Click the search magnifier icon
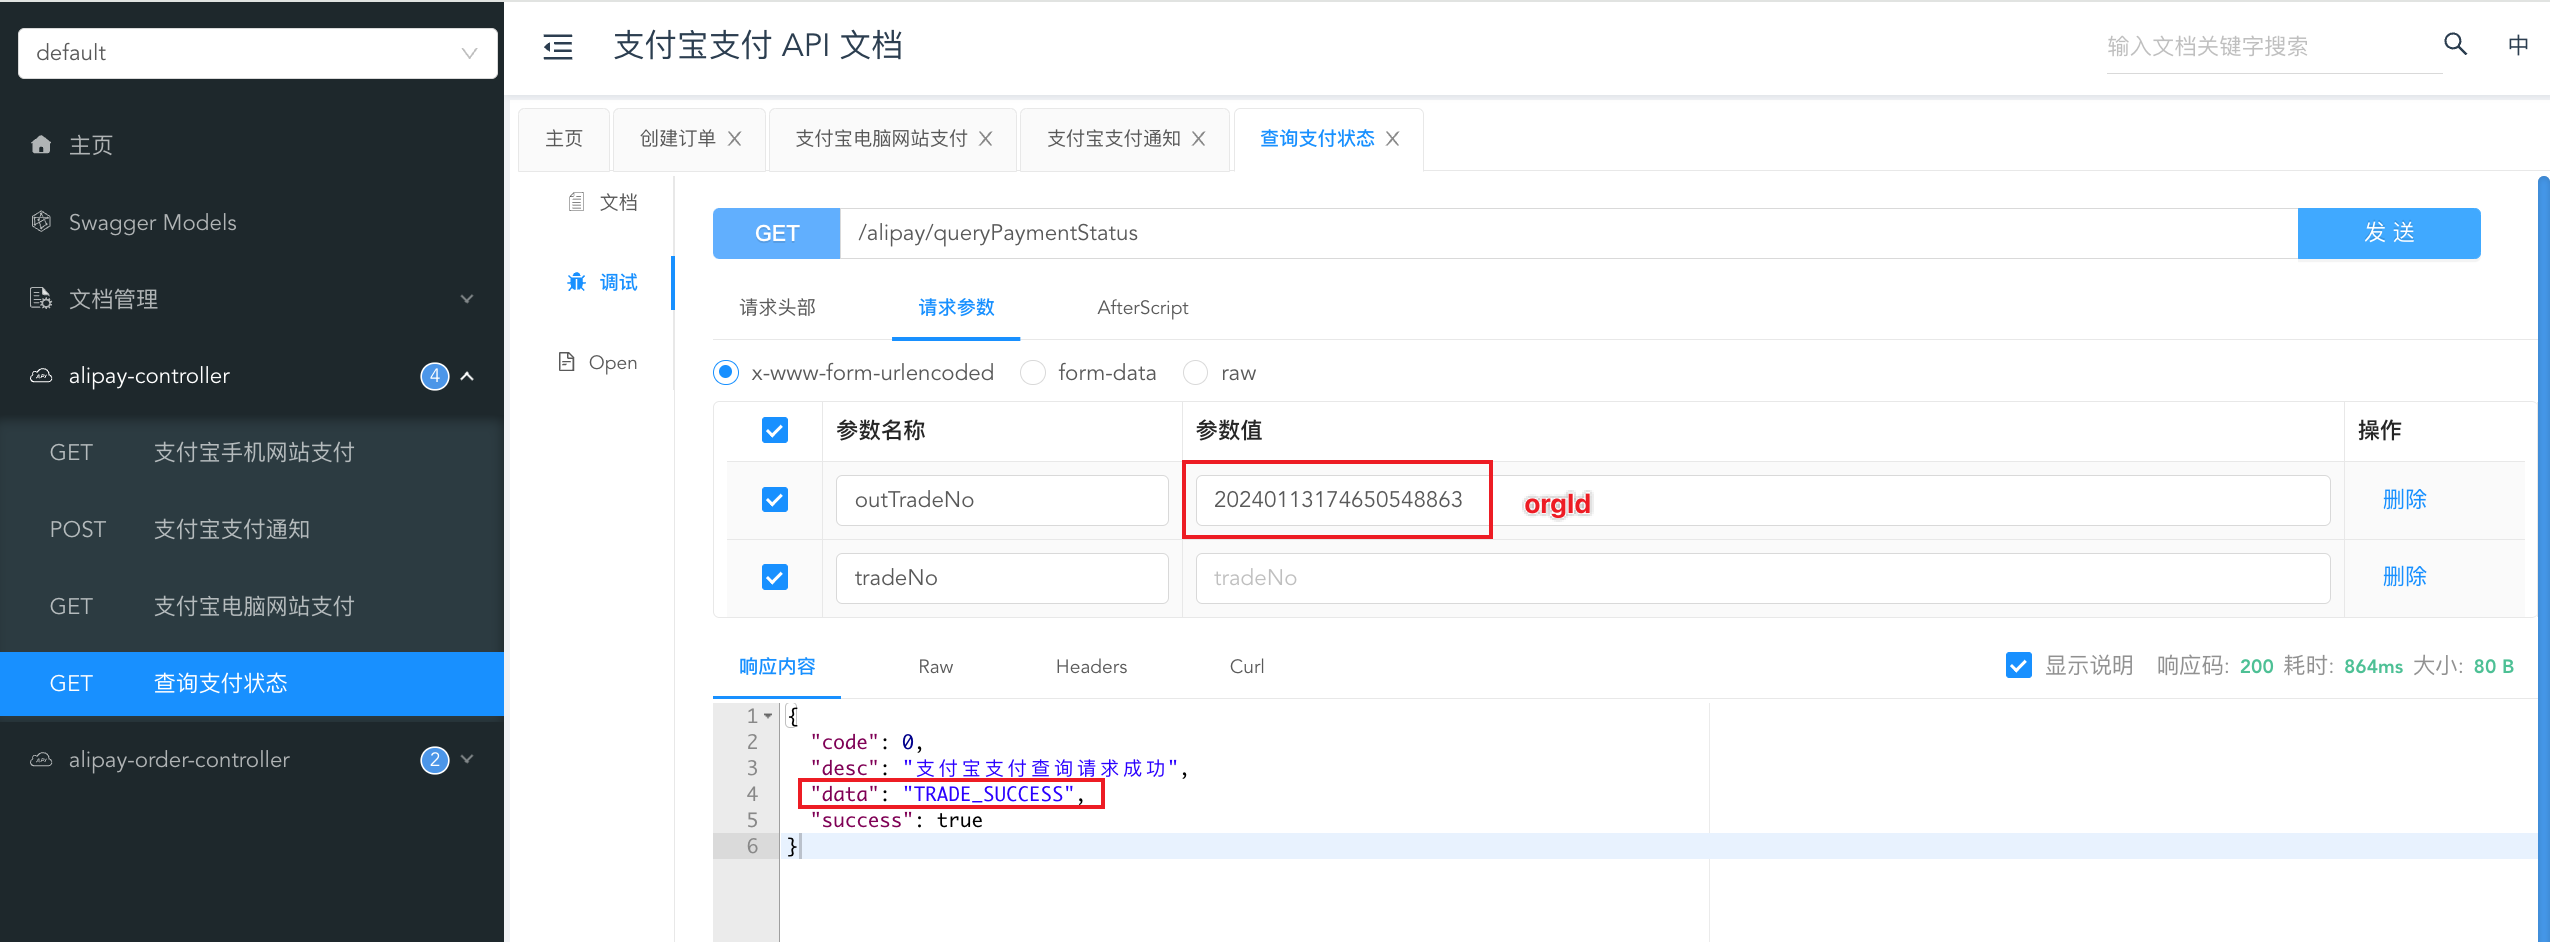Image resolution: width=2550 pixels, height=942 pixels. tap(2455, 44)
